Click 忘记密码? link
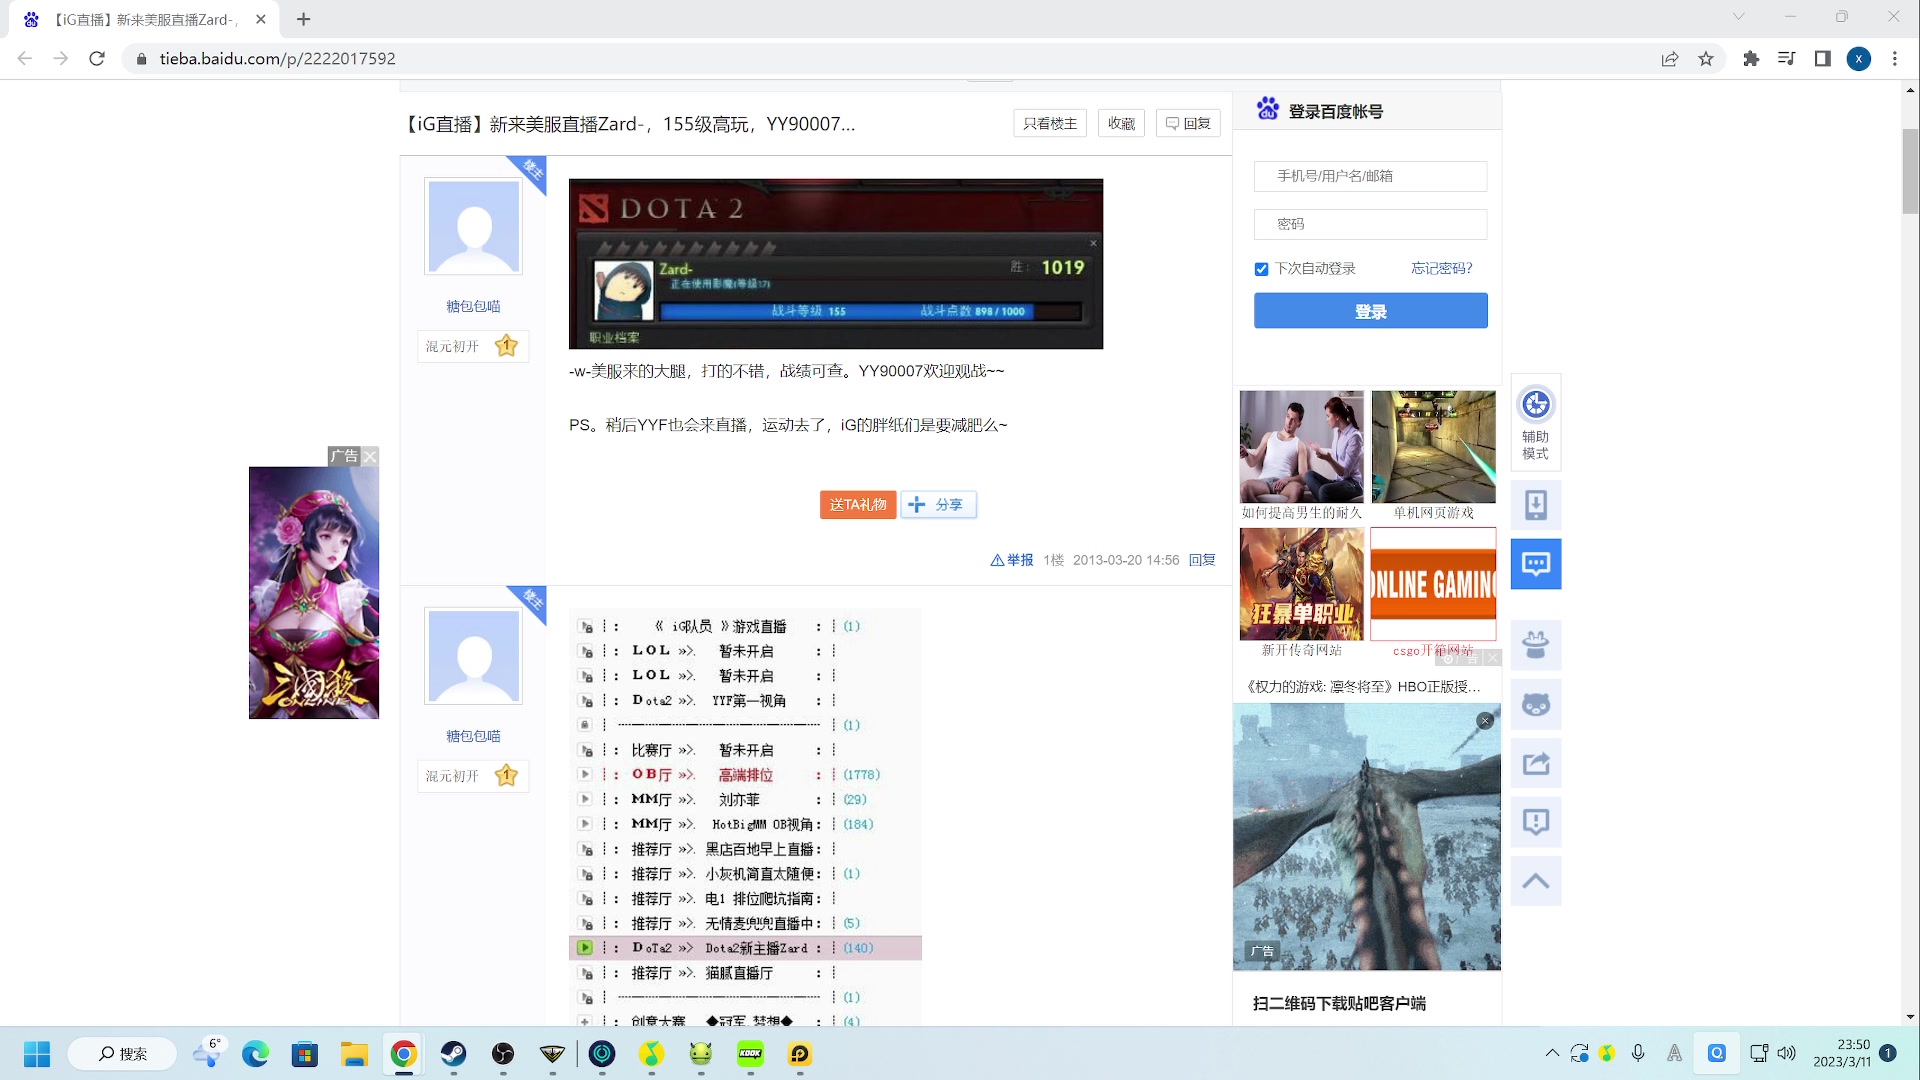Viewport: 1920px width, 1080px height. click(1441, 268)
